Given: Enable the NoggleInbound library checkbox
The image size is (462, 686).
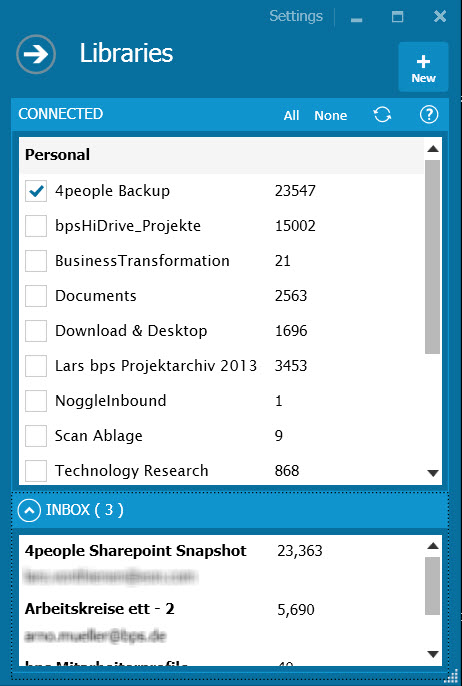Looking at the screenshot, I should tap(36, 401).
